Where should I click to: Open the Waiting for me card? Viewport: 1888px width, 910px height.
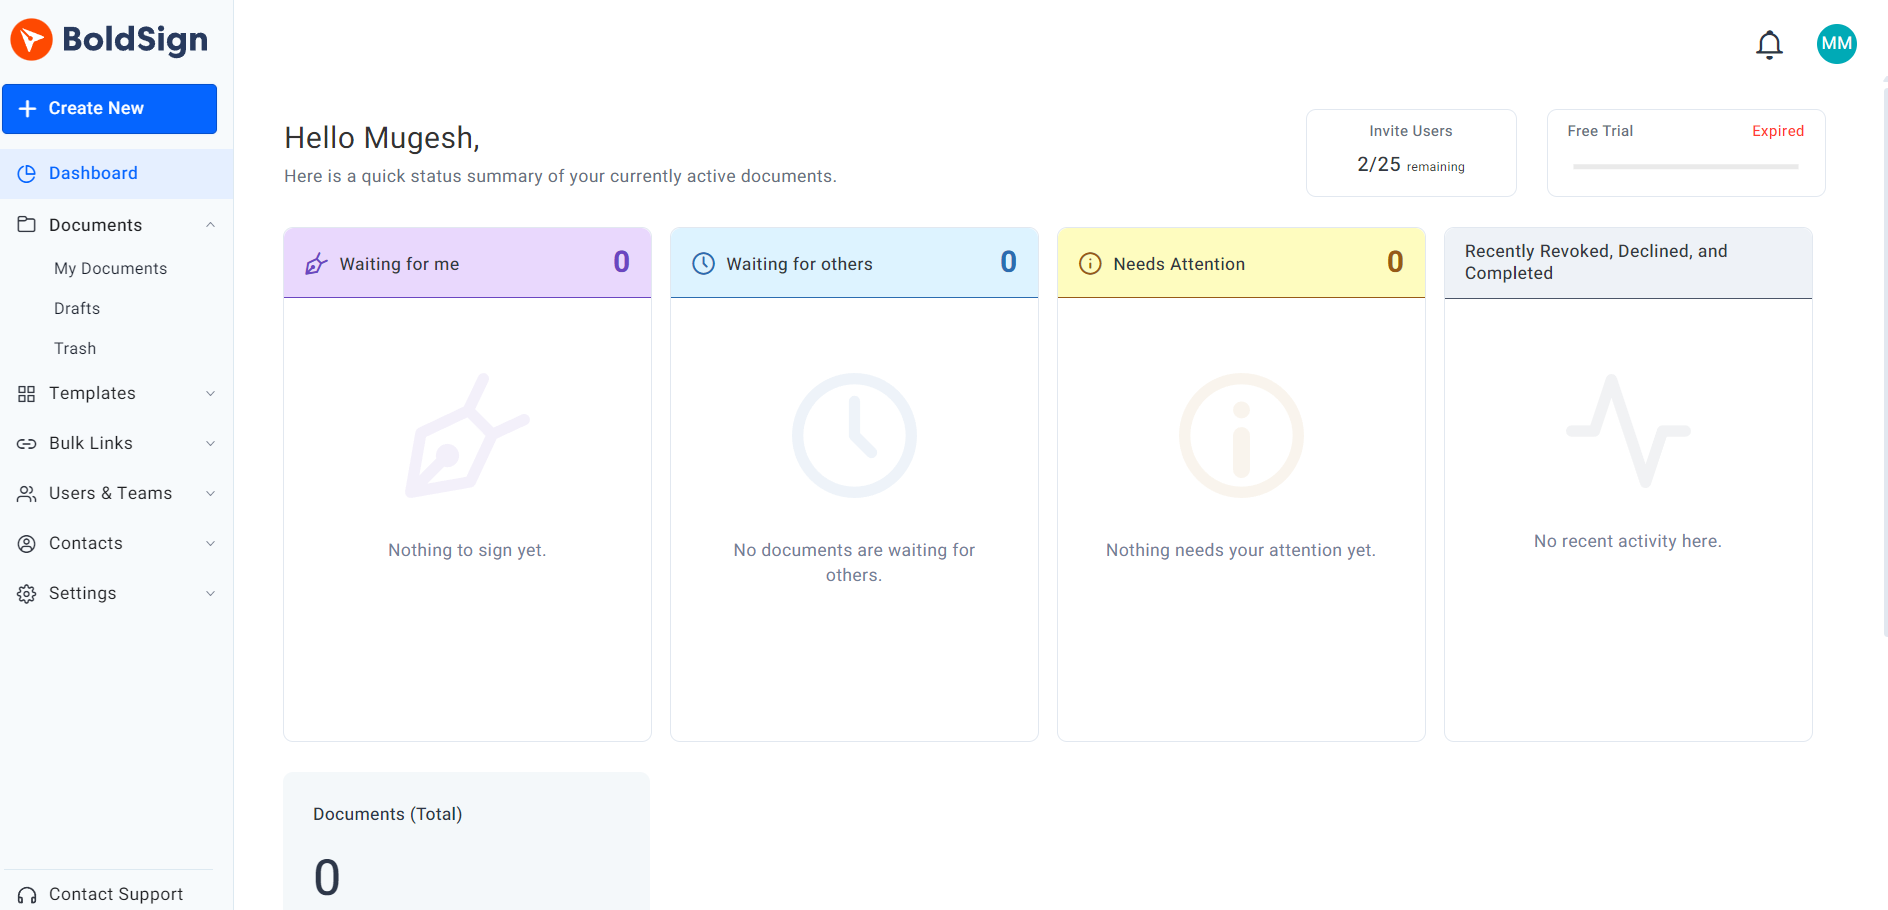pos(467,263)
